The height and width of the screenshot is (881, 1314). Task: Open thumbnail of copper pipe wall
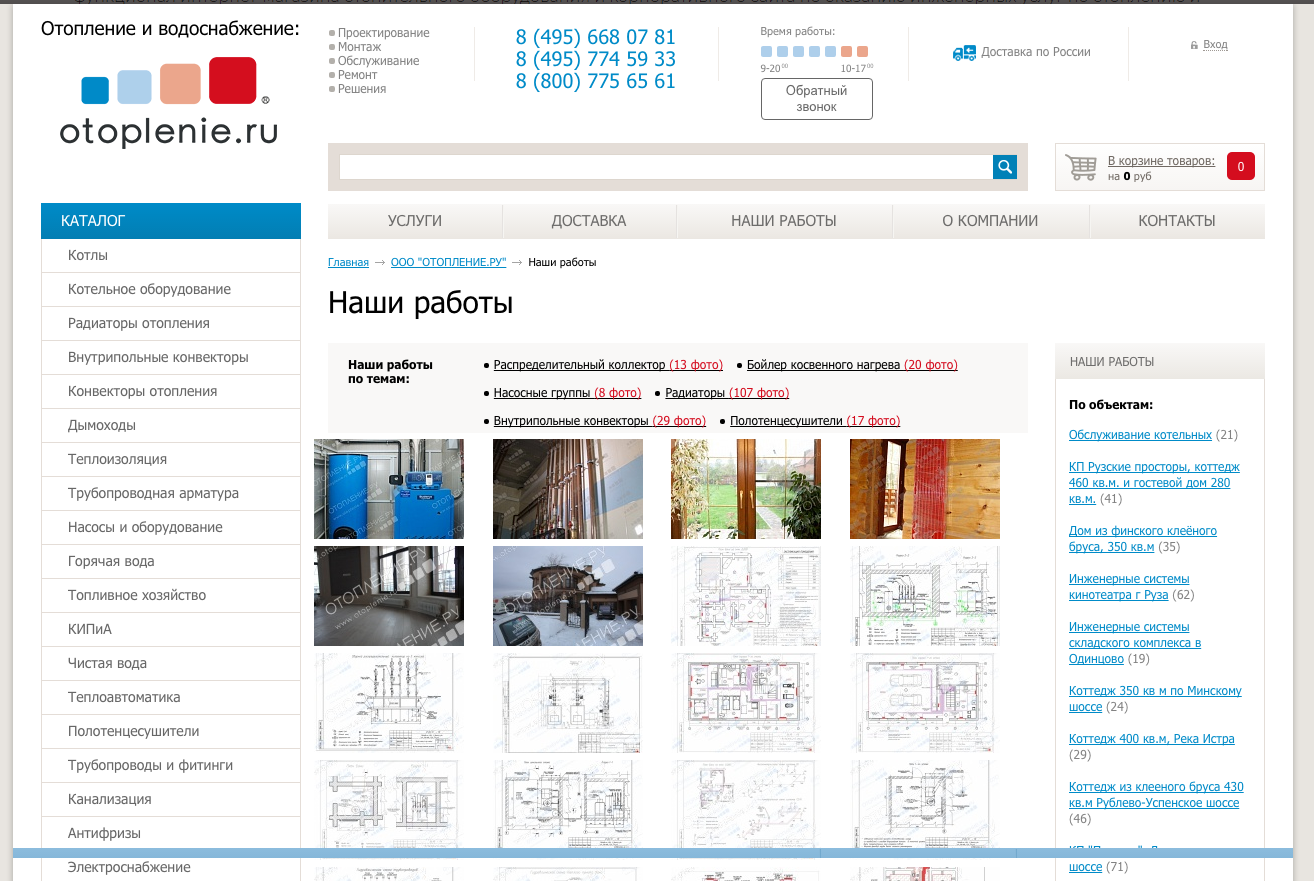568,489
